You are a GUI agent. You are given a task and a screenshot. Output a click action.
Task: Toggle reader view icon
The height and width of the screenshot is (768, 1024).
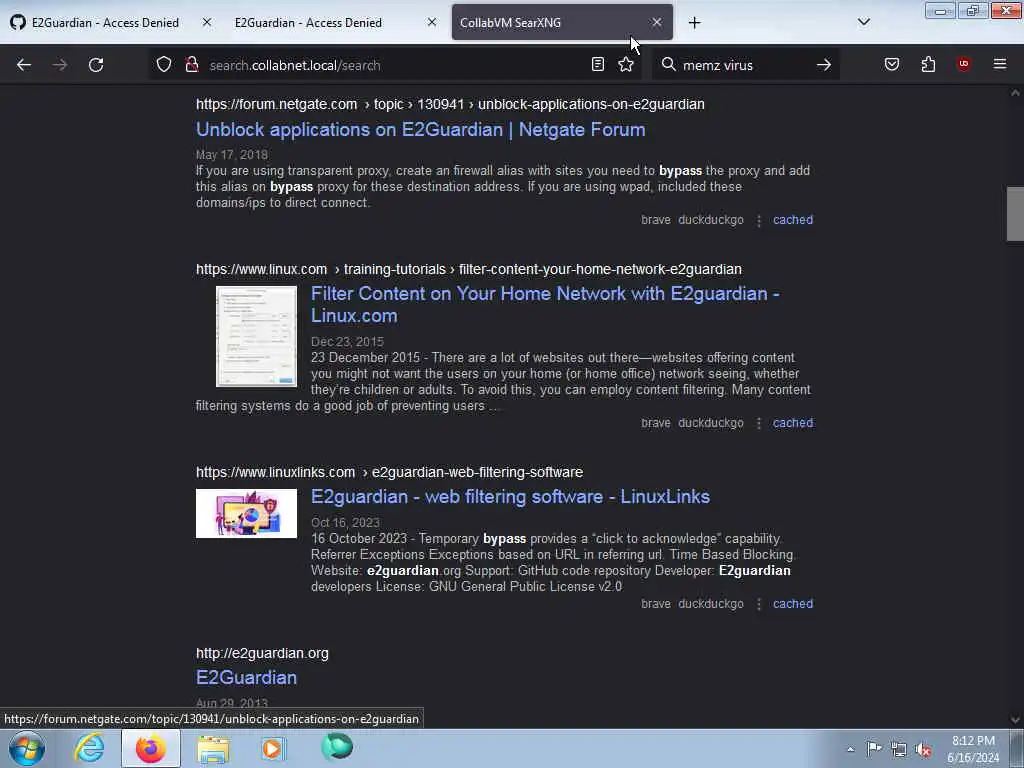pyautogui.click(x=598, y=64)
